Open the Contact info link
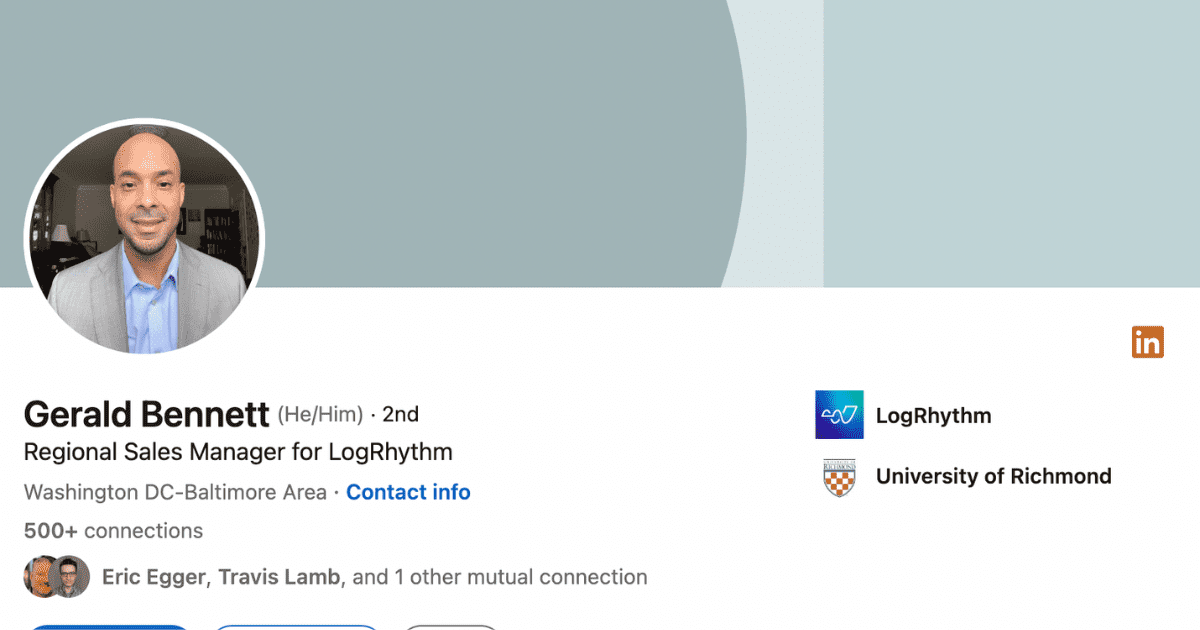 [408, 492]
